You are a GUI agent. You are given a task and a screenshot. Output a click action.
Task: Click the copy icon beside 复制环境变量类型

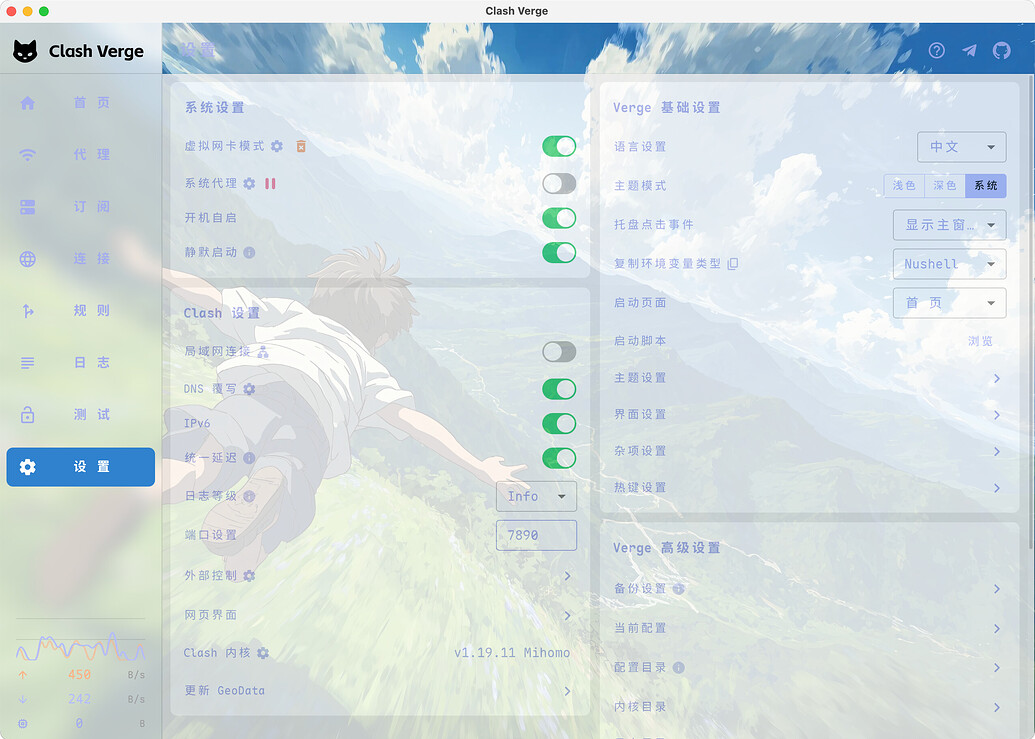(x=733, y=263)
